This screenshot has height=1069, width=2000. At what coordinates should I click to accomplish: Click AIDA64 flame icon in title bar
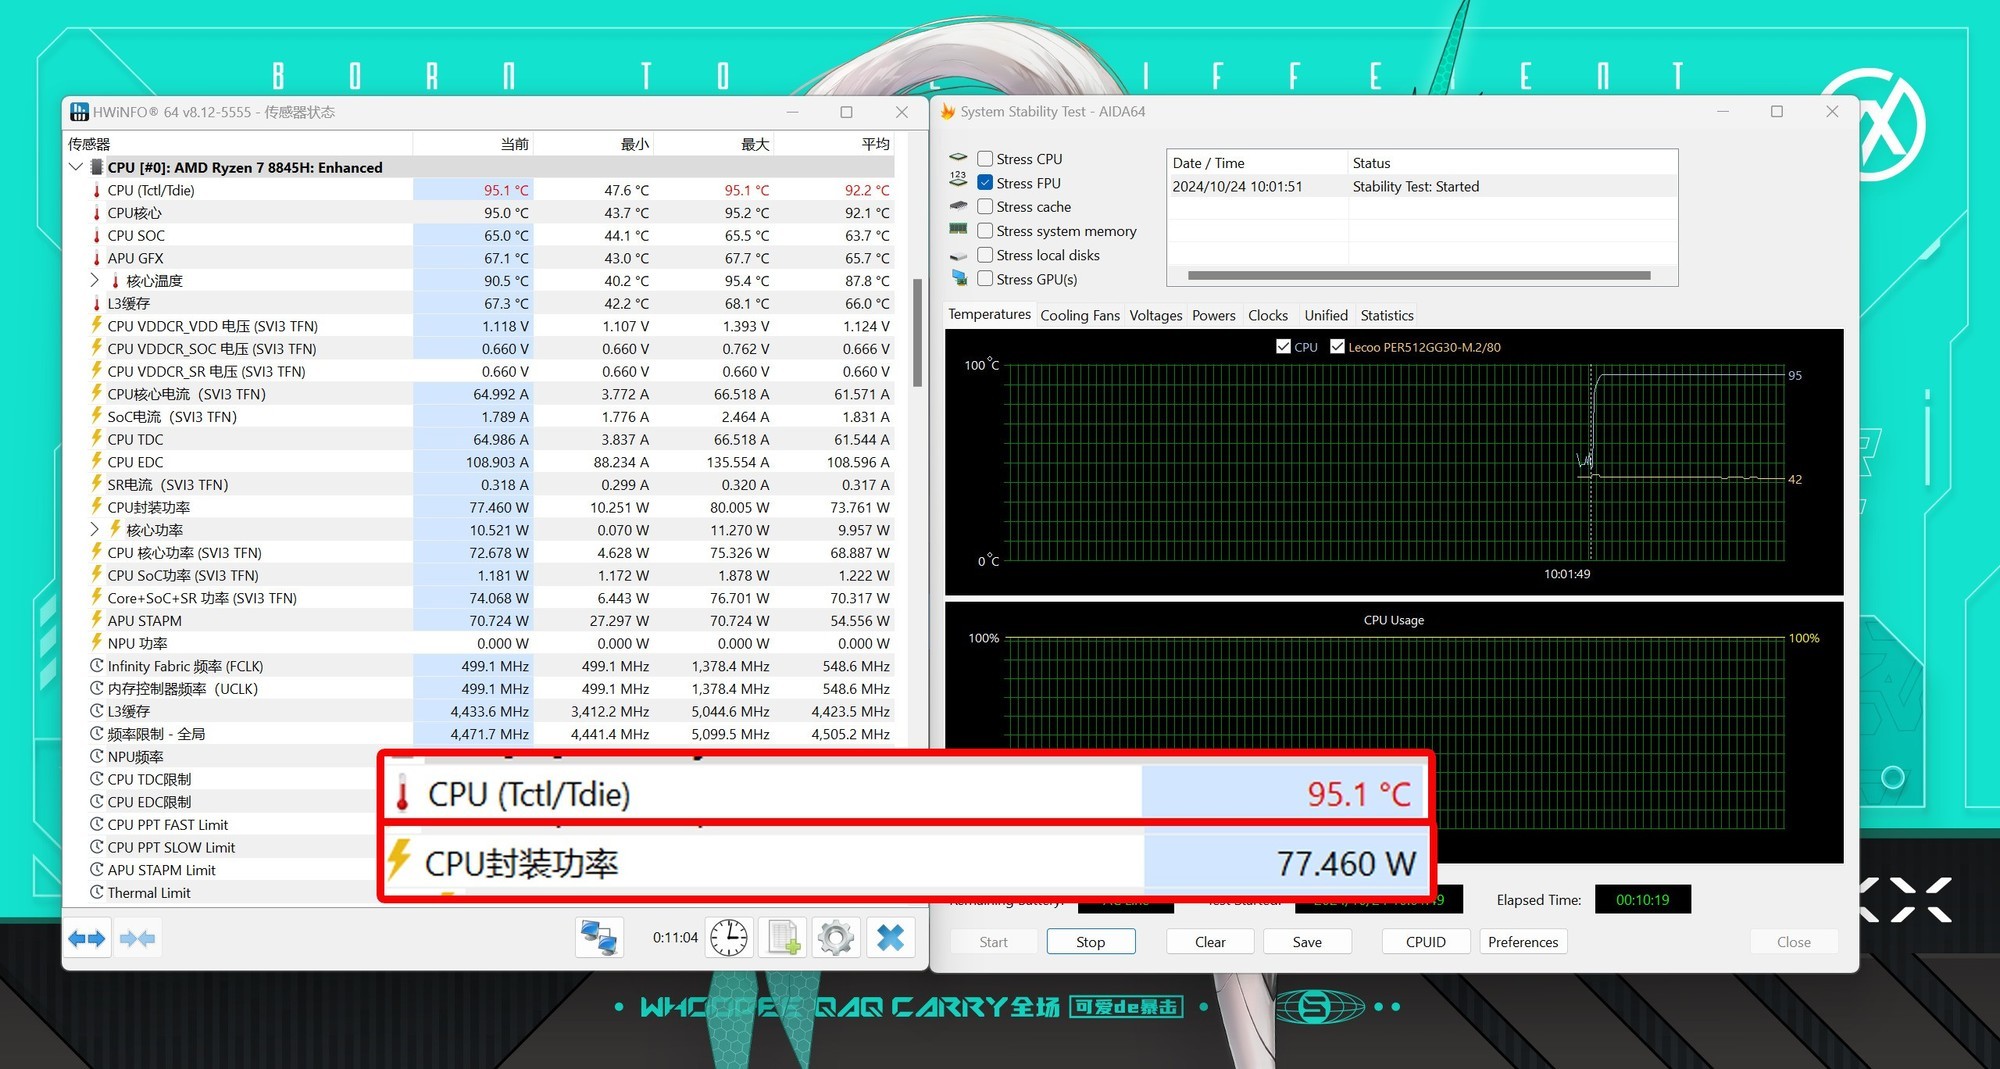tap(947, 111)
